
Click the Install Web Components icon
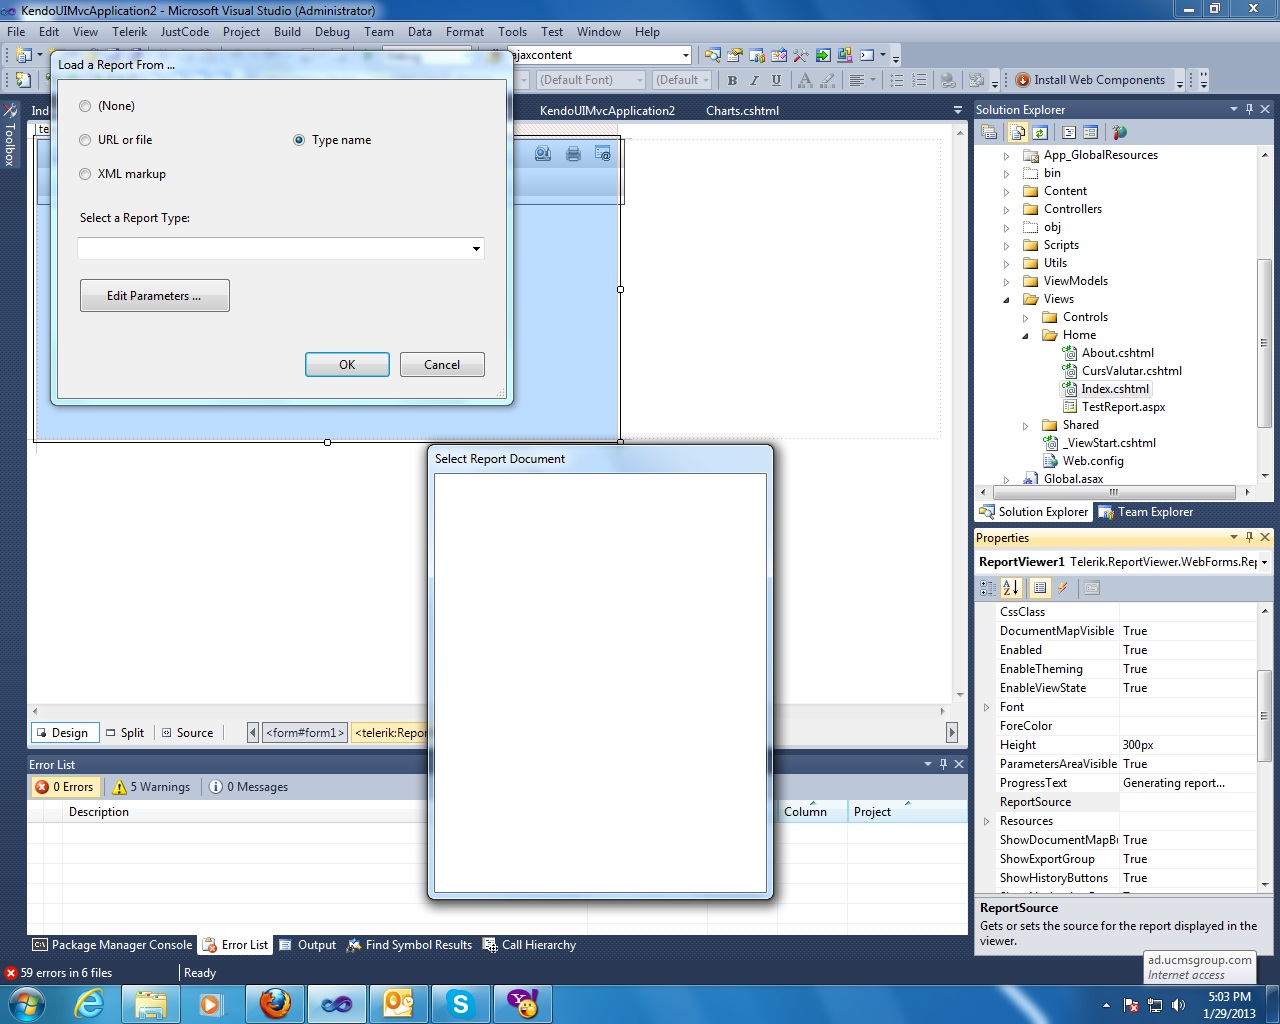pyautogui.click(x=1023, y=80)
